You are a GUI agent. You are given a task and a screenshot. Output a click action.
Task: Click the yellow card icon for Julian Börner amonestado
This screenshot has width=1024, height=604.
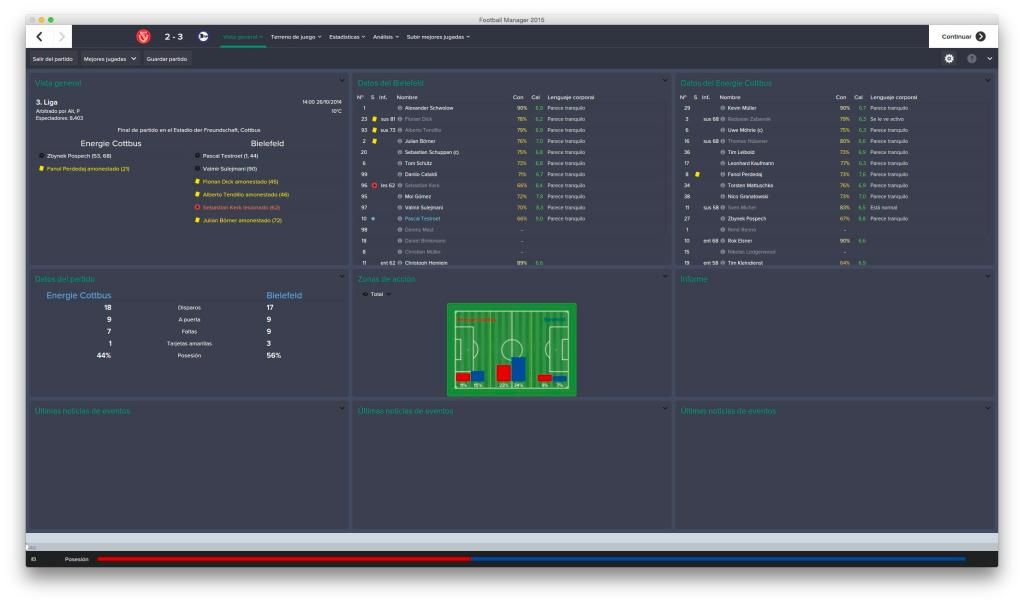tap(197, 220)
